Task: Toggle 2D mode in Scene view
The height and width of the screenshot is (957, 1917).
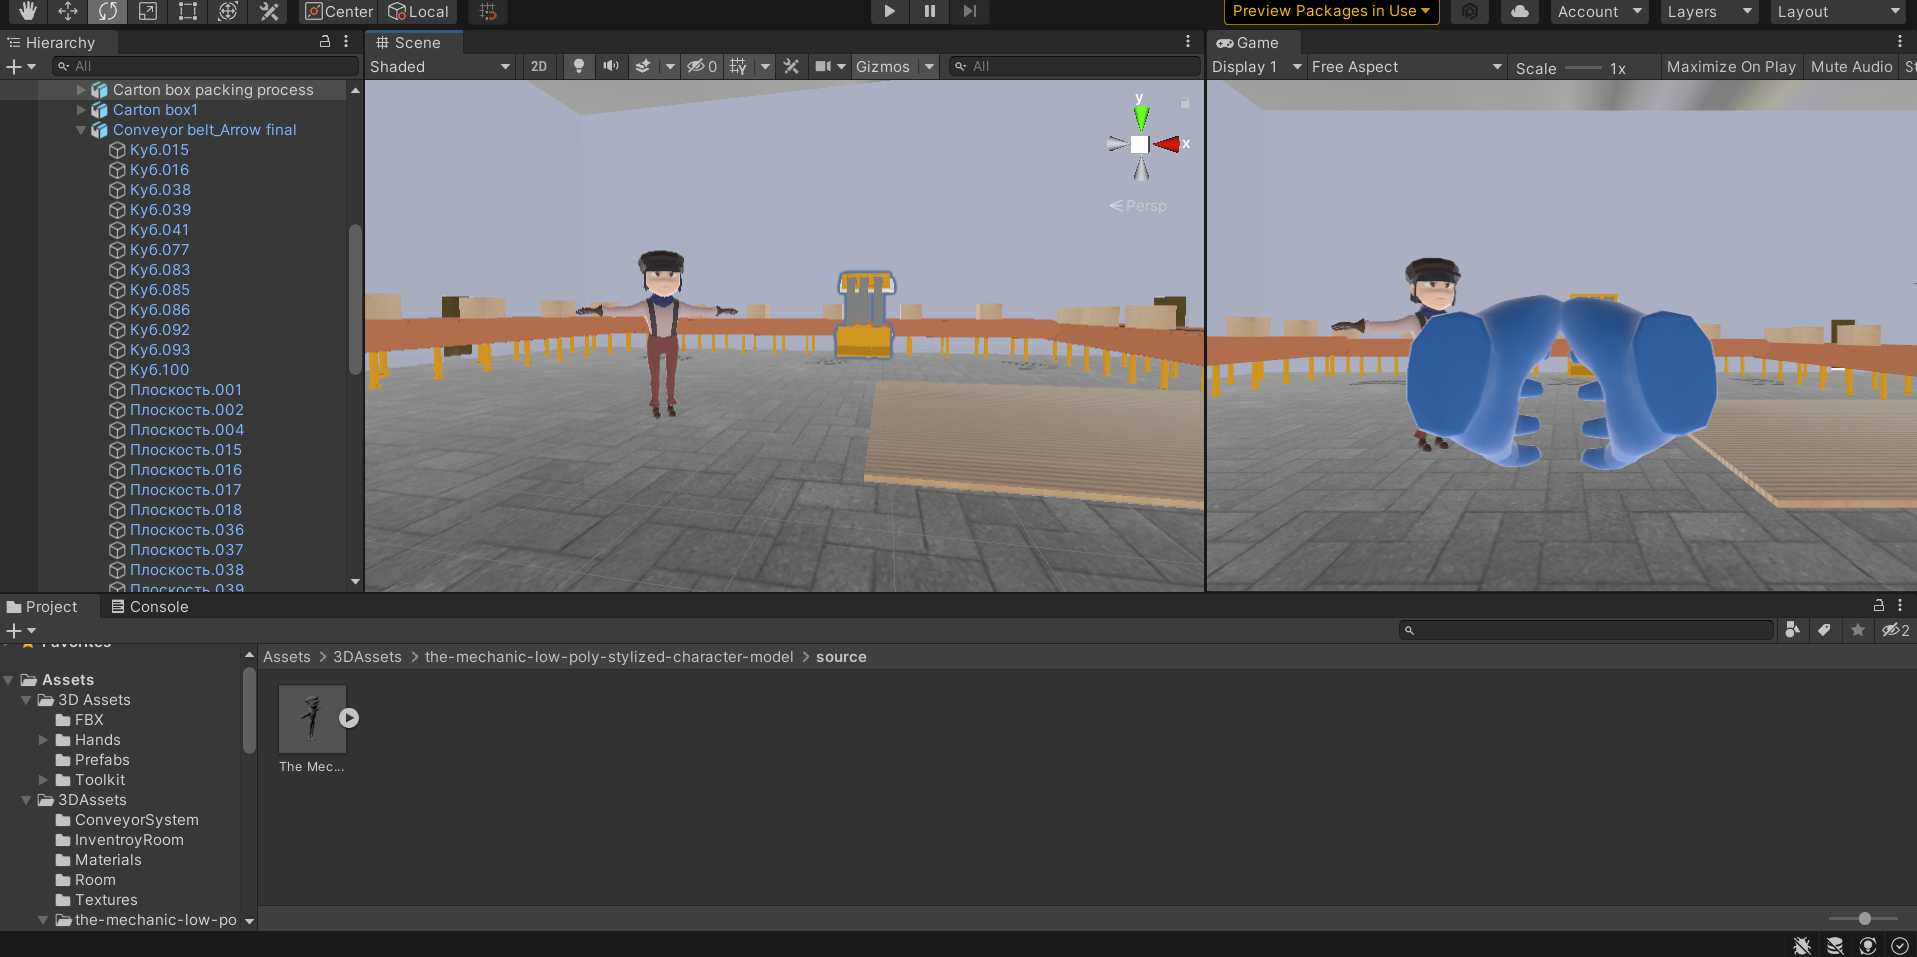Action: [539, 66]
